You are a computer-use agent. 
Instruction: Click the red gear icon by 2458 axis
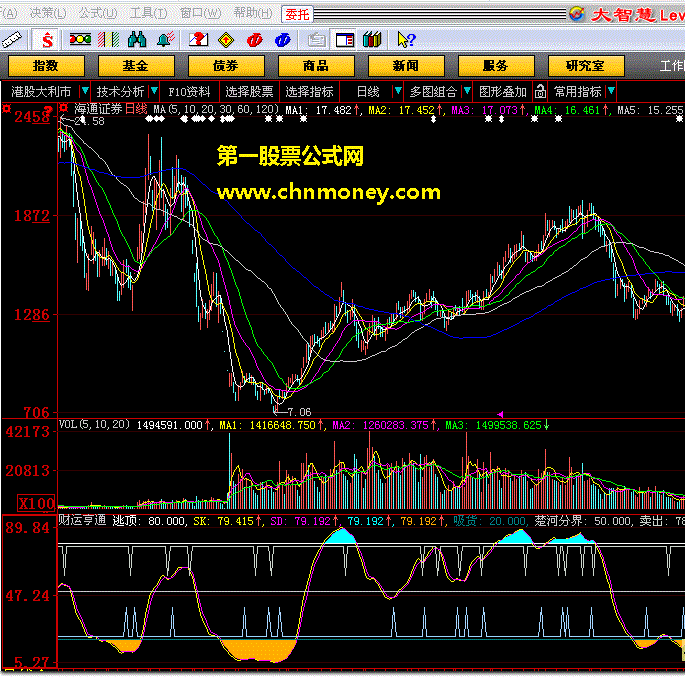click(x=6, y=108)
